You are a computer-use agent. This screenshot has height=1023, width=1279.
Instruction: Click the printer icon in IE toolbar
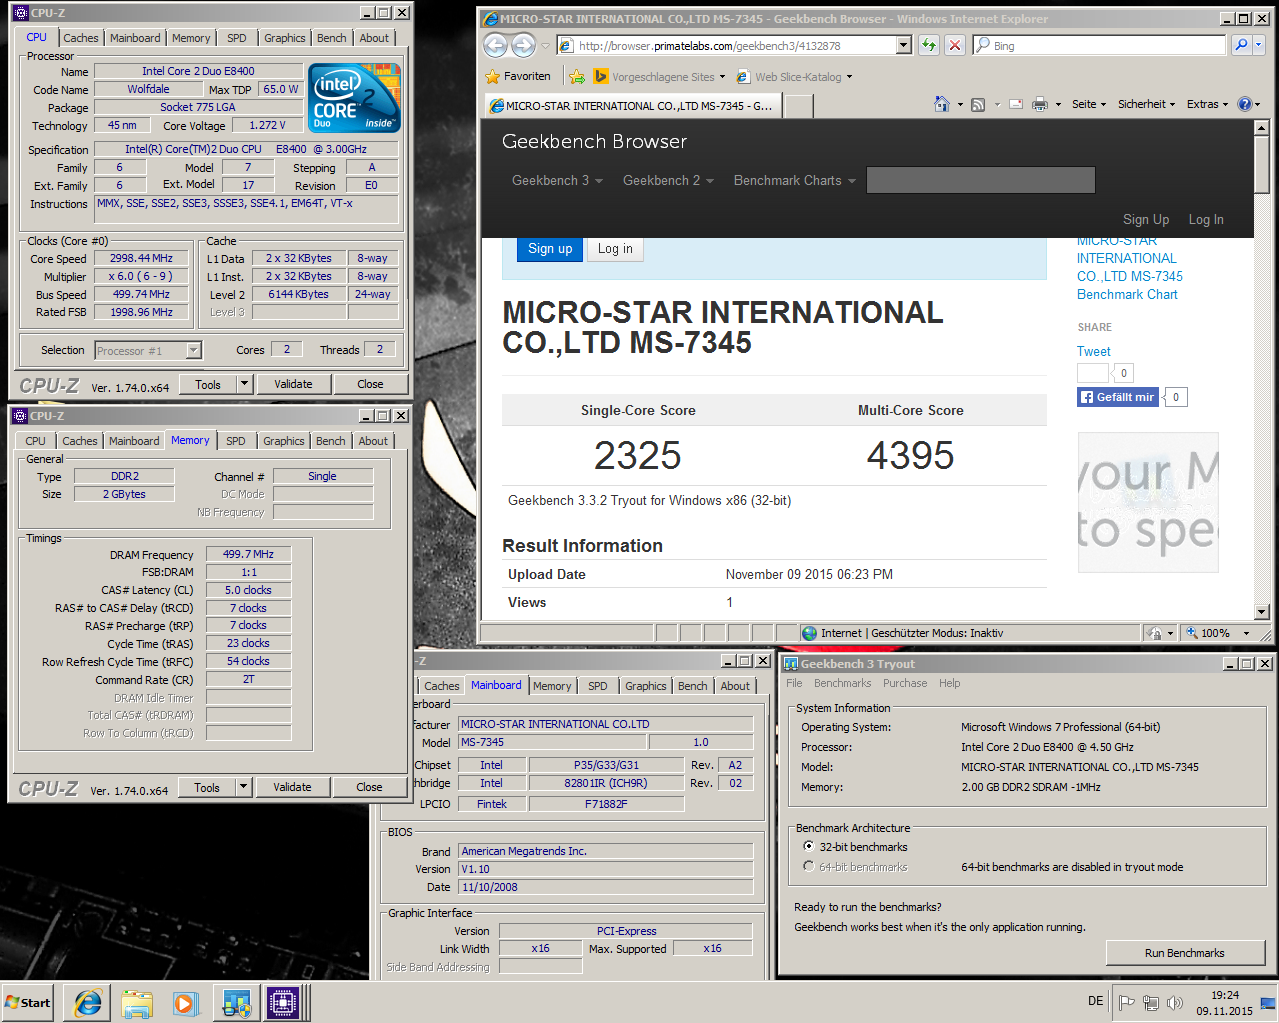pos(1040,104)
